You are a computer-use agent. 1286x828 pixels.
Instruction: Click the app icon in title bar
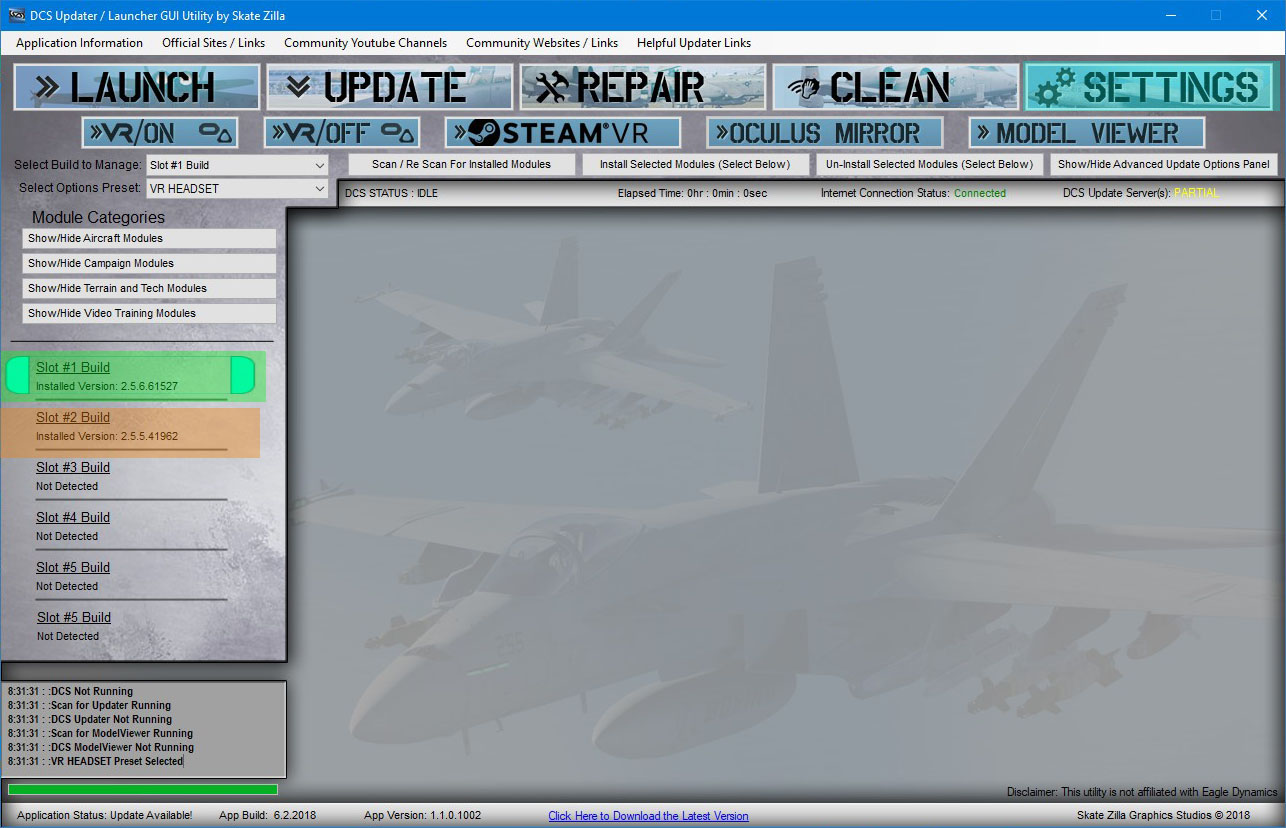click(x=15, y=15)
